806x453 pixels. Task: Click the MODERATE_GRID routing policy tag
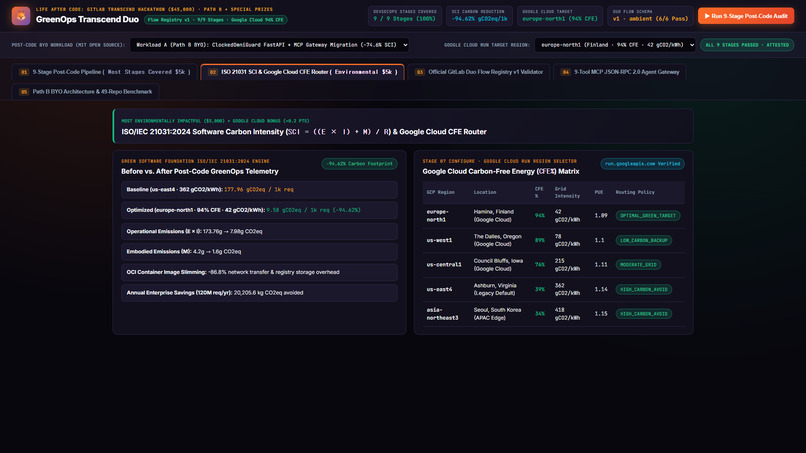coord(638,264)
